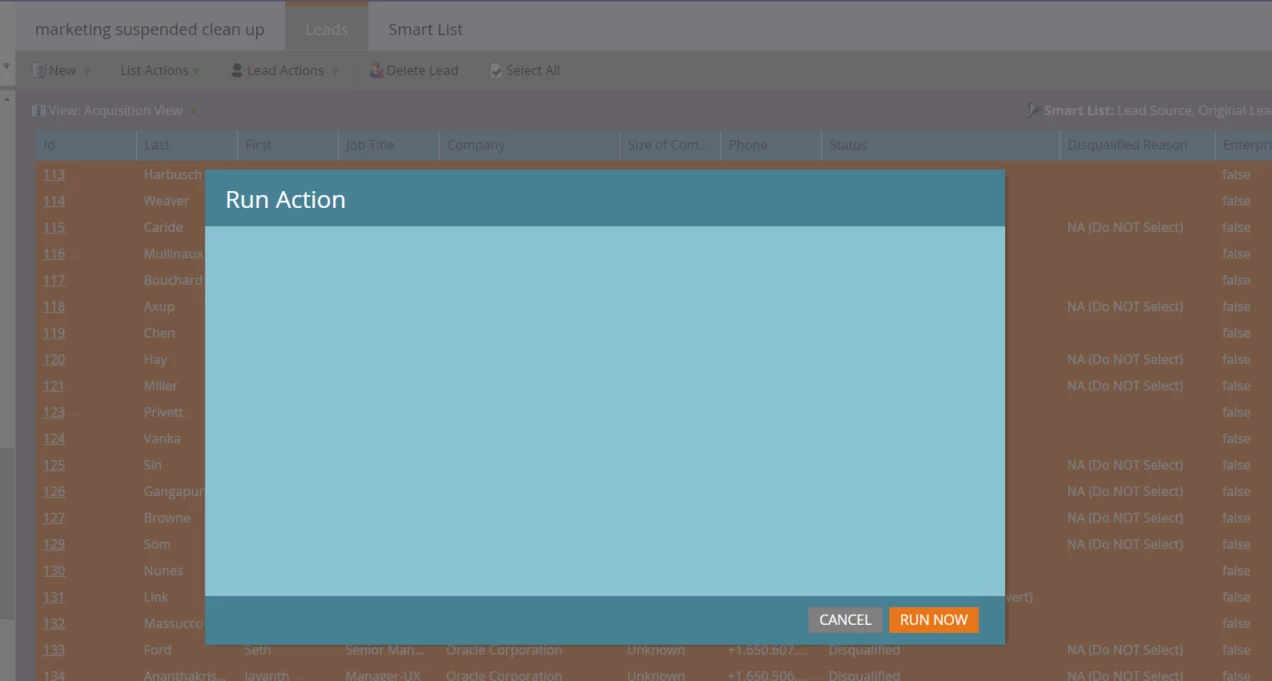This screenshot has width=1272, height=681.
Task: Select the Miller last name cell
Action: point(160,386)
